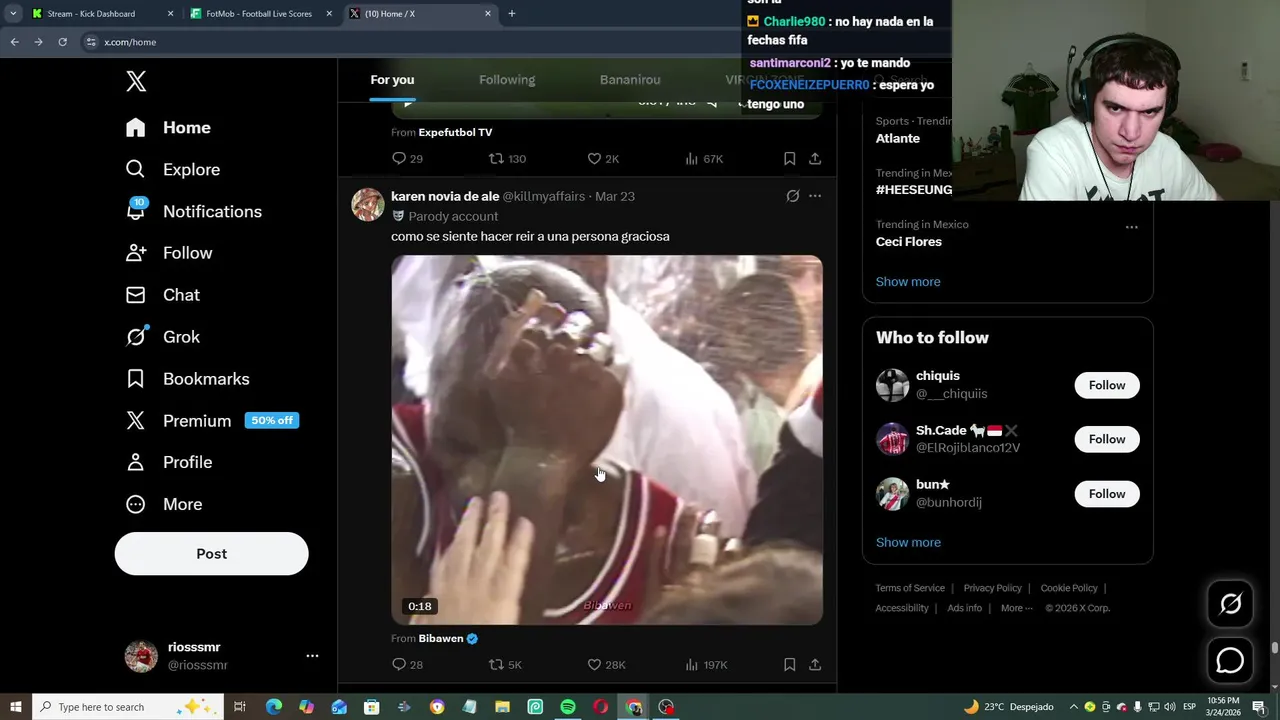1280x720 pixels.
Task: Open karen novia de ale profile name
Action: click(445, 196)
